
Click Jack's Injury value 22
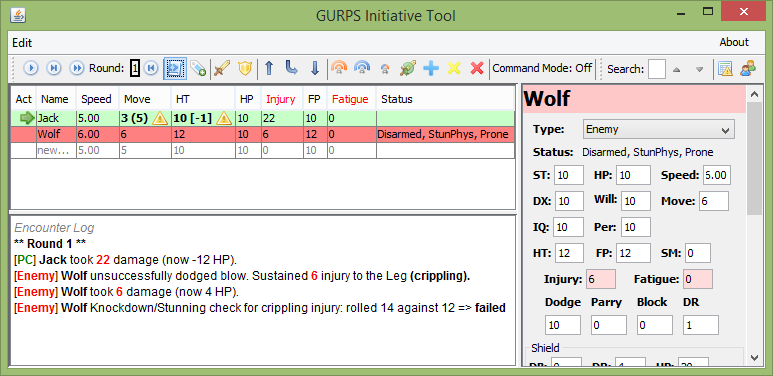pos(282,118)
